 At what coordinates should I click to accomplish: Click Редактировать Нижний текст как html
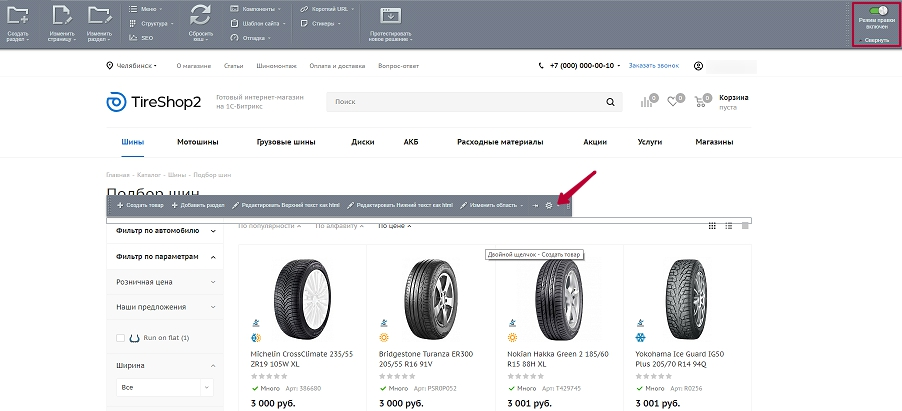(x=400, y=206)
